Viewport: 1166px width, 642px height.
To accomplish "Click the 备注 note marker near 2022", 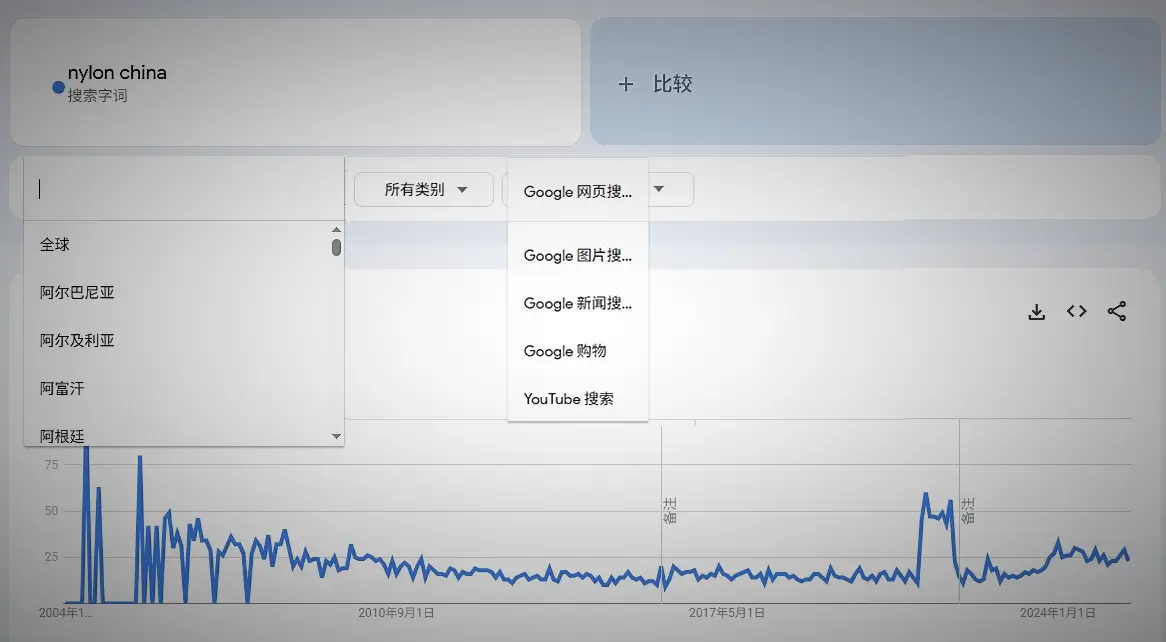I will [967, 510].
